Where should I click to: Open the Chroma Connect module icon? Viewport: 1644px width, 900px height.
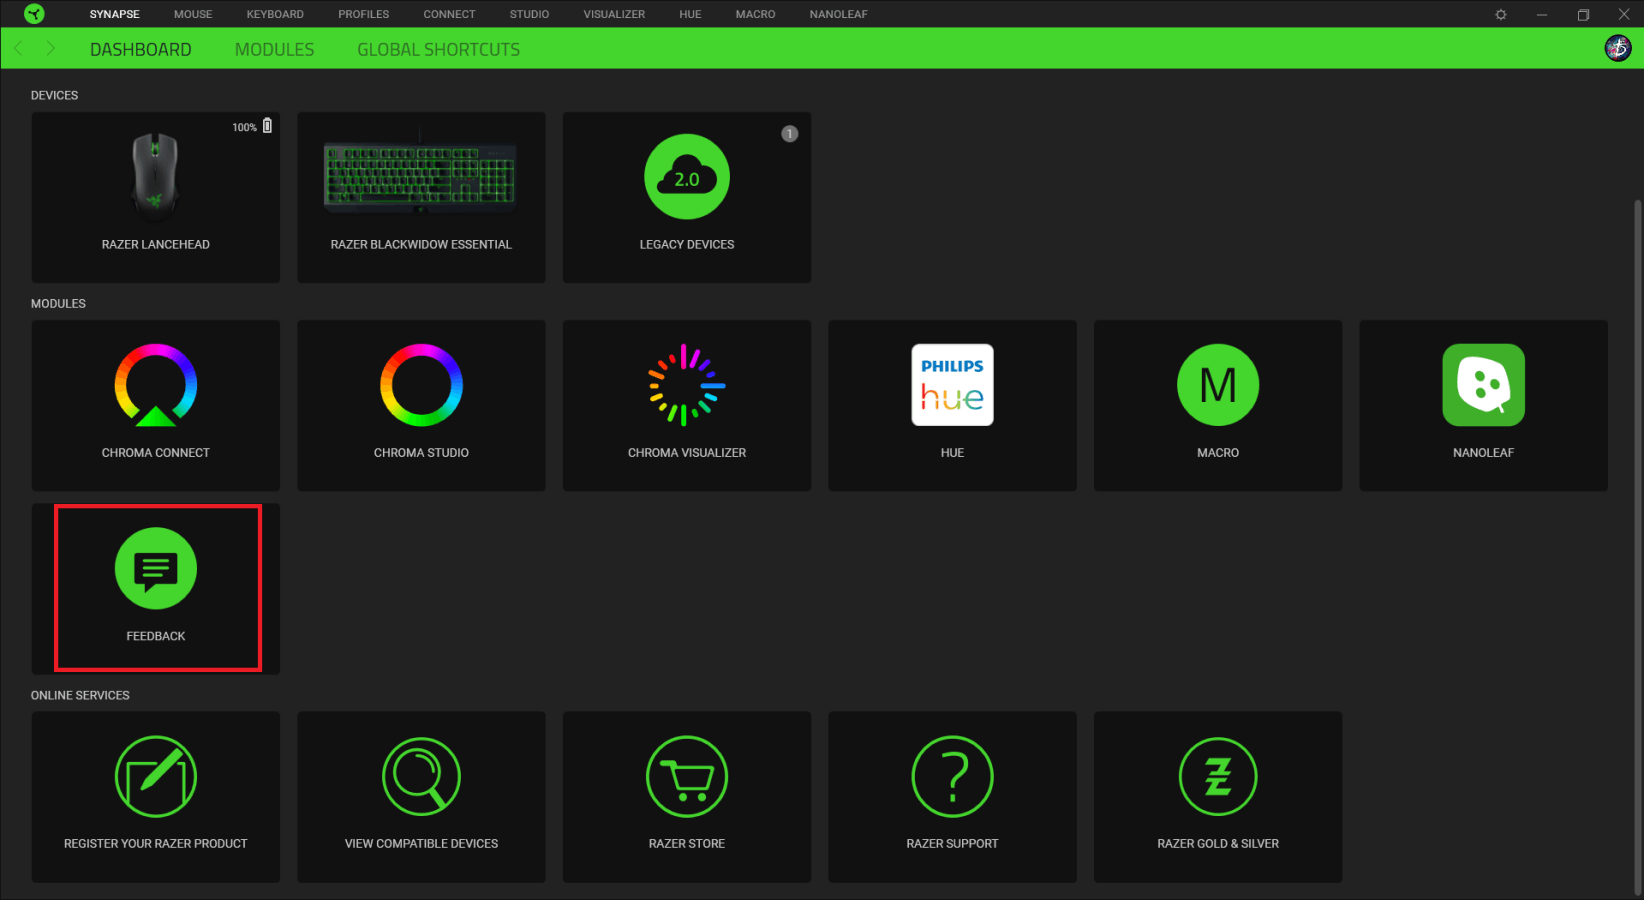click(x=155, y=386)
